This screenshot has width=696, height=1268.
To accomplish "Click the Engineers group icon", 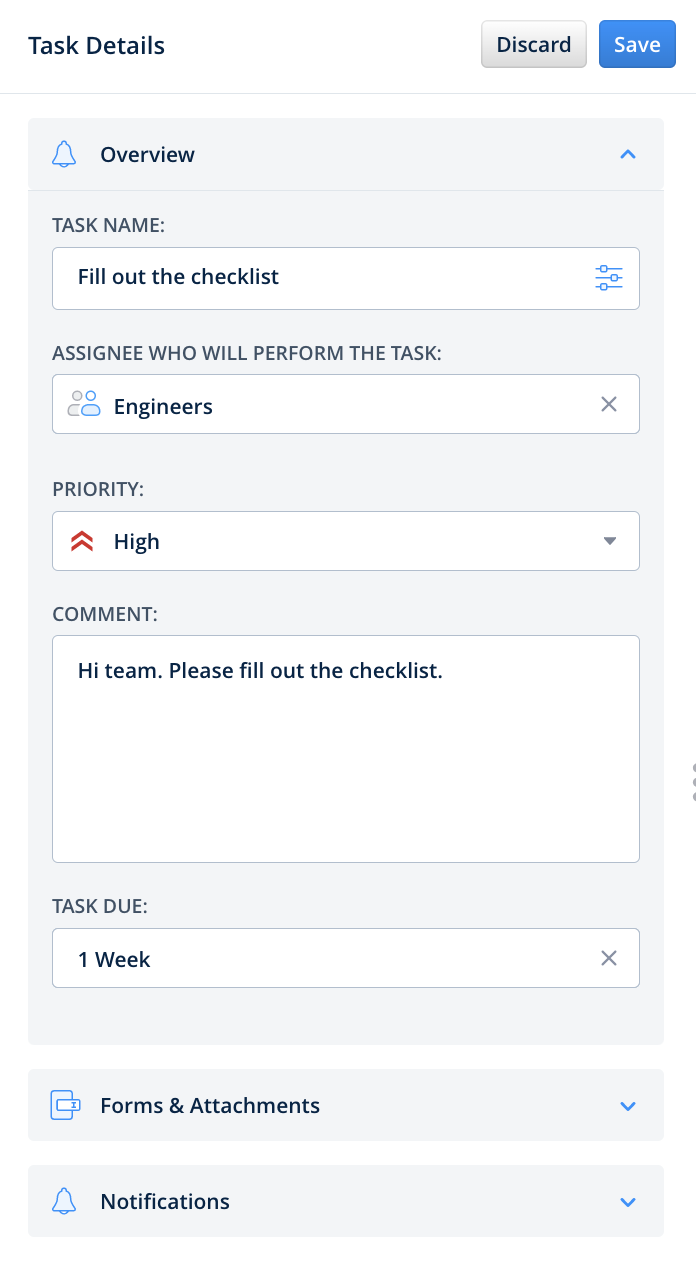I will [x=84, y=405].
